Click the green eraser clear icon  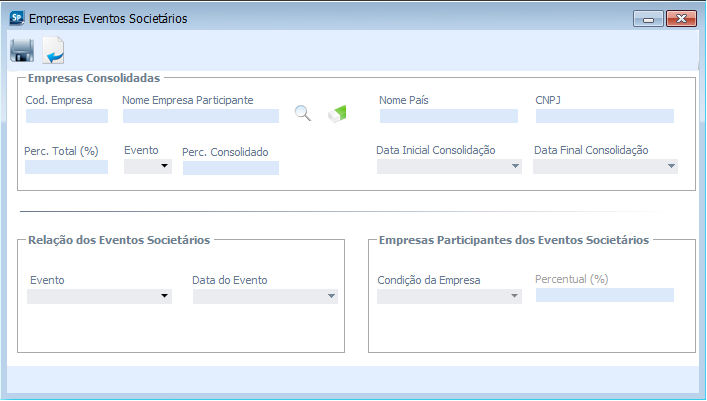click(338, 114)
